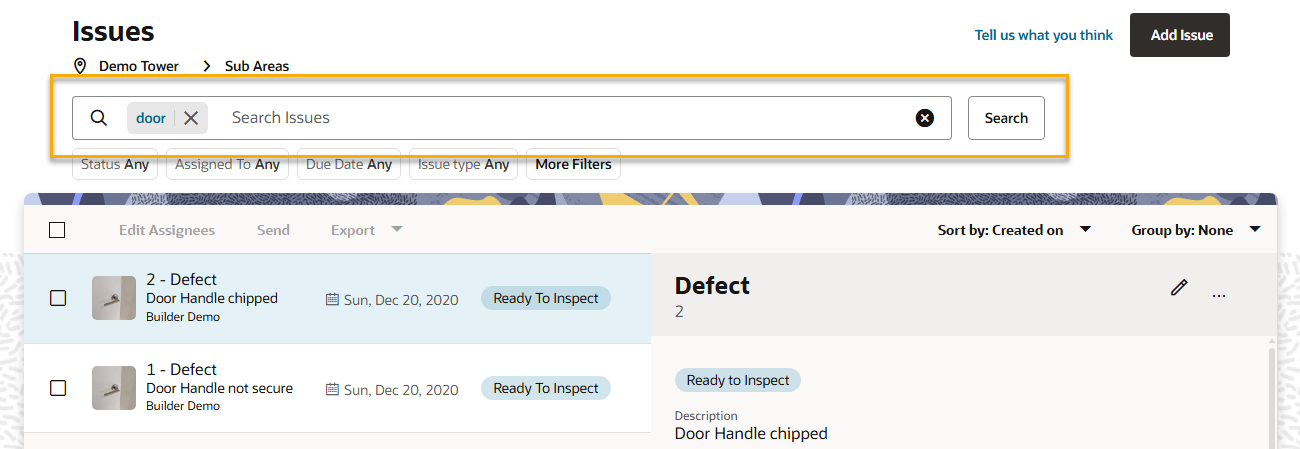Click inside the Search Issues input field
The height and width of the screenshot is (449, 1300).
(565, 118)
